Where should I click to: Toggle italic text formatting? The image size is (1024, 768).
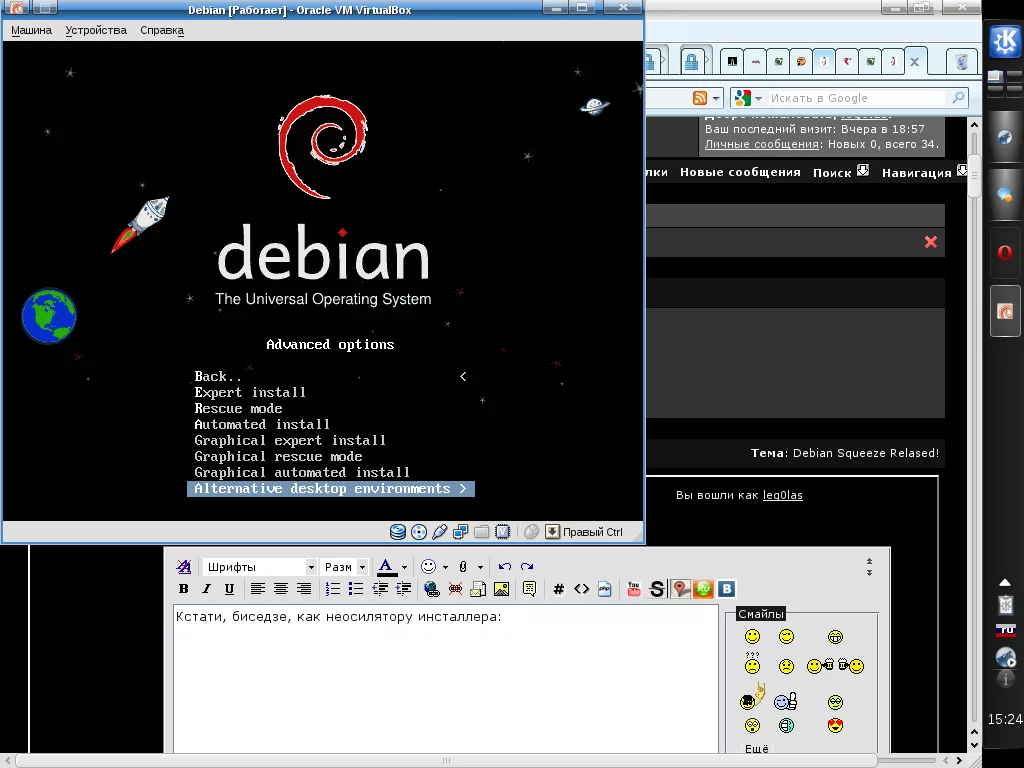[206, 589]
